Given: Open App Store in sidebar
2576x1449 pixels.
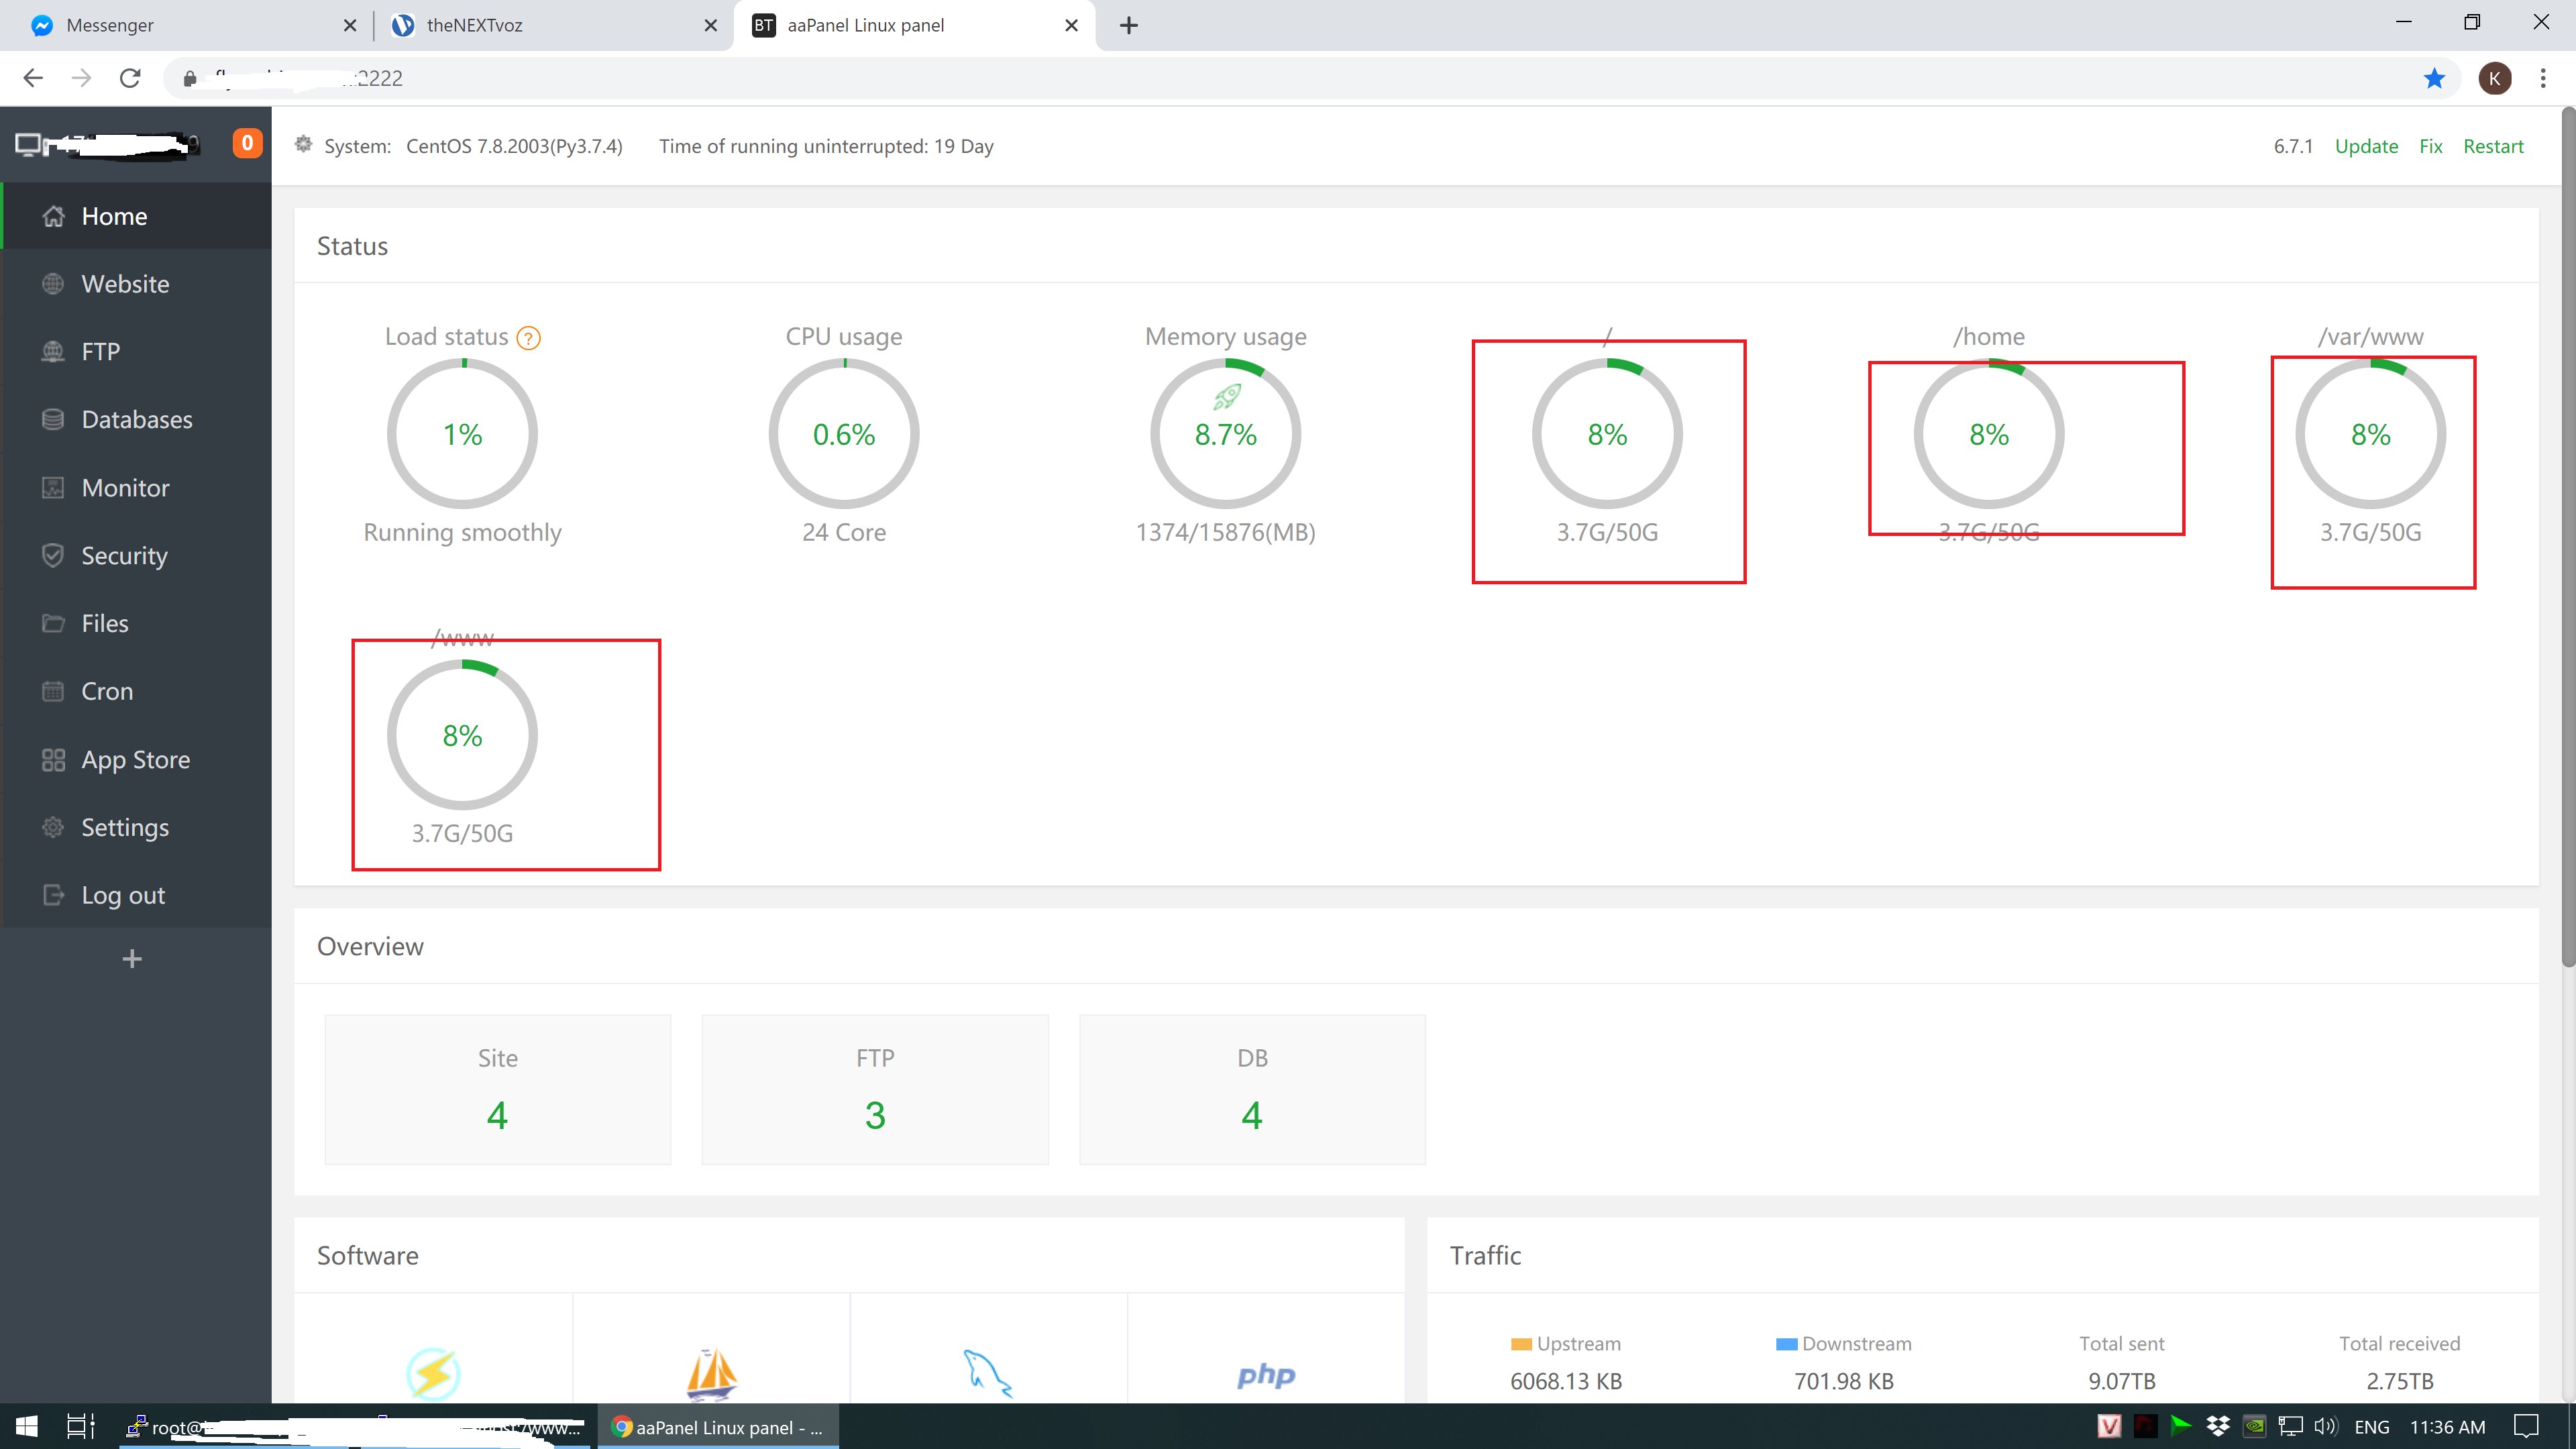Looking at the screenshot, I should [135, 760].
